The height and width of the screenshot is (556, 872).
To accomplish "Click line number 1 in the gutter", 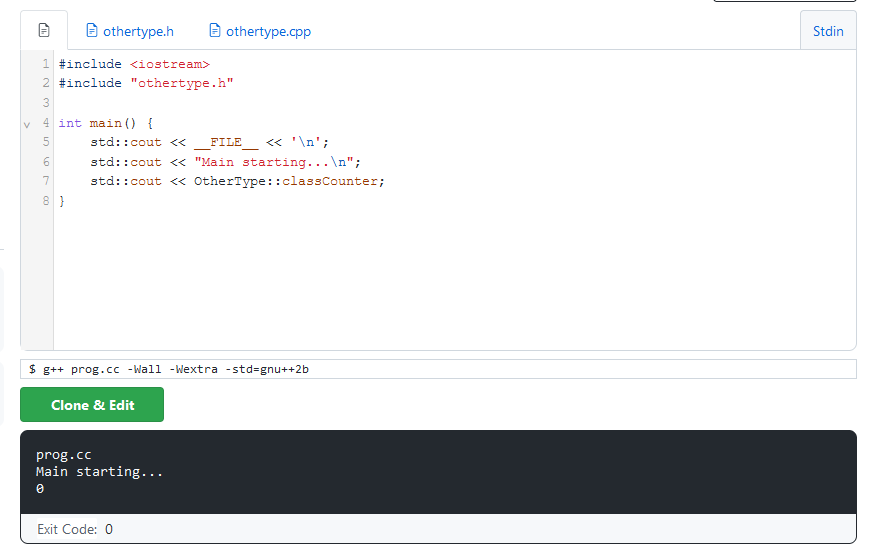I will click(45, 64).
